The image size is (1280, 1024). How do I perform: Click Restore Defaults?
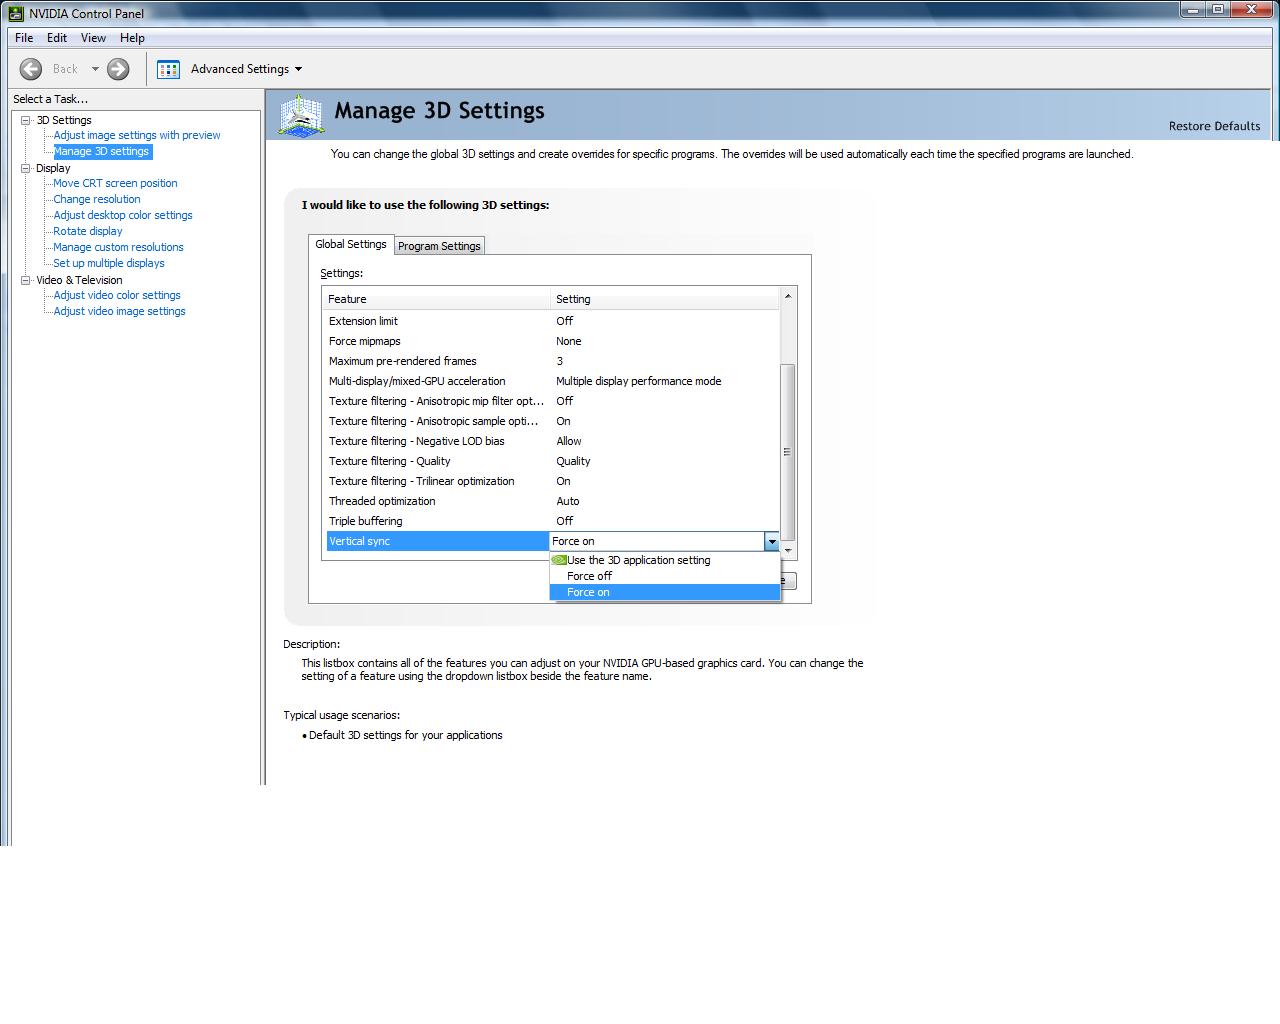tap(1214, 126)
